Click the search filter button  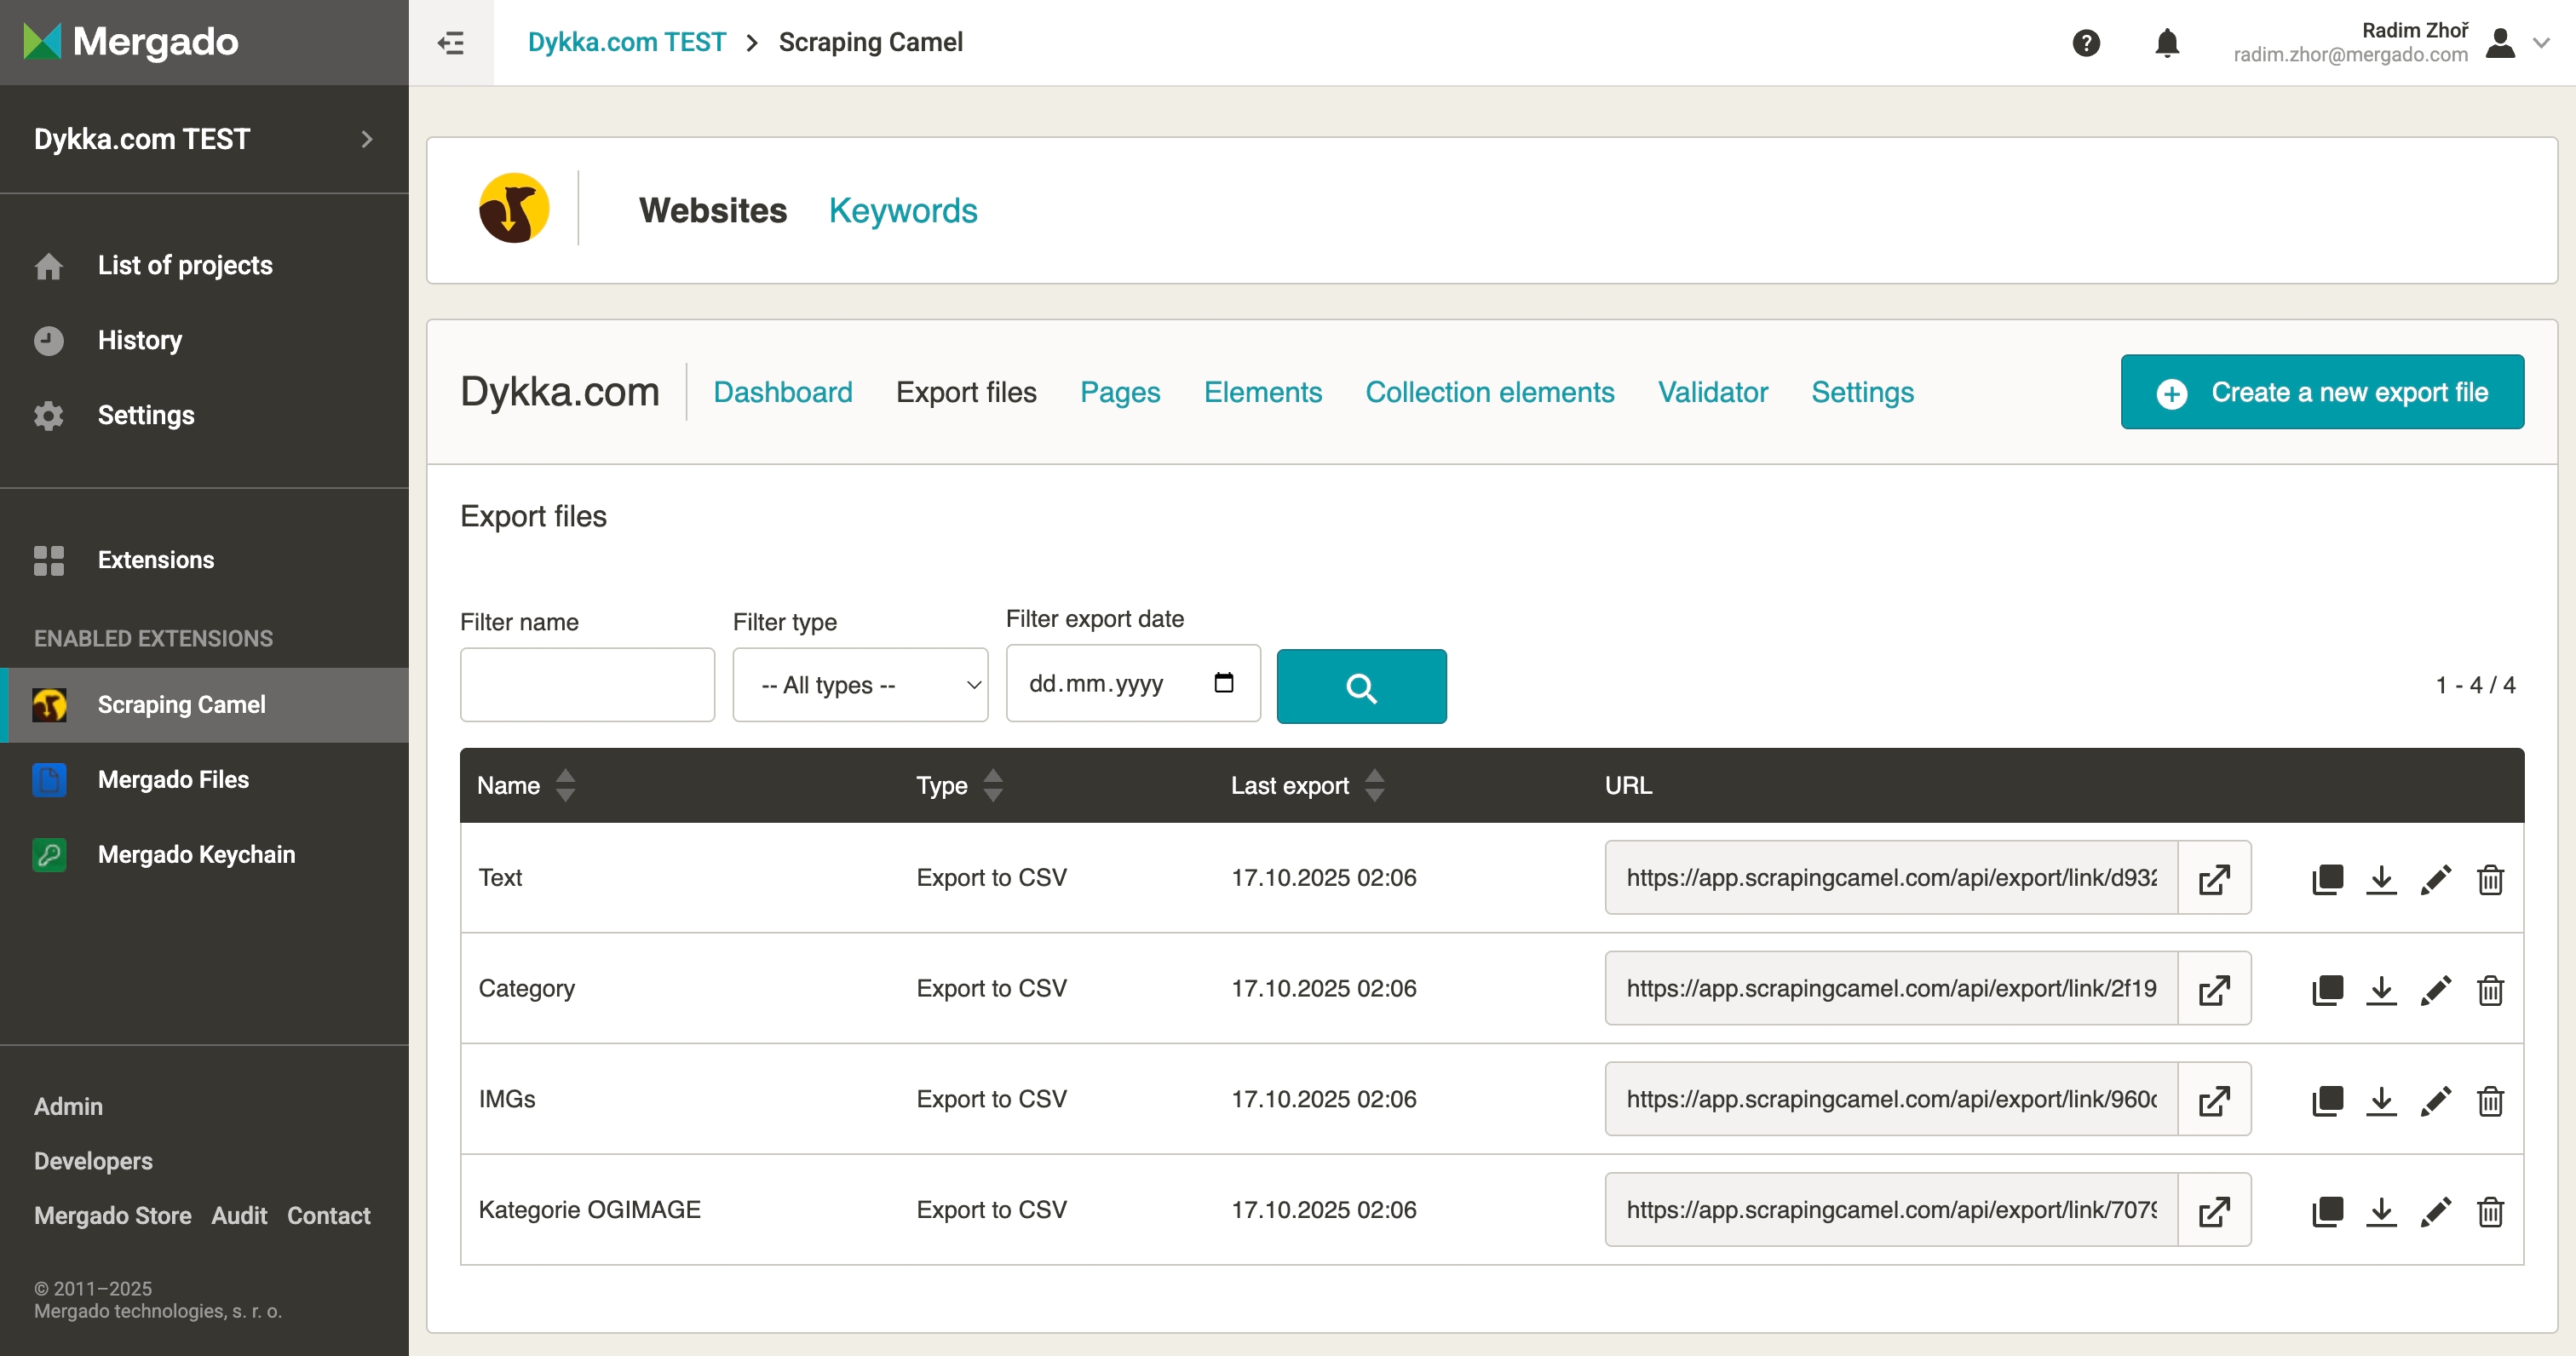pyautogui.click(x=1360, y=687)
